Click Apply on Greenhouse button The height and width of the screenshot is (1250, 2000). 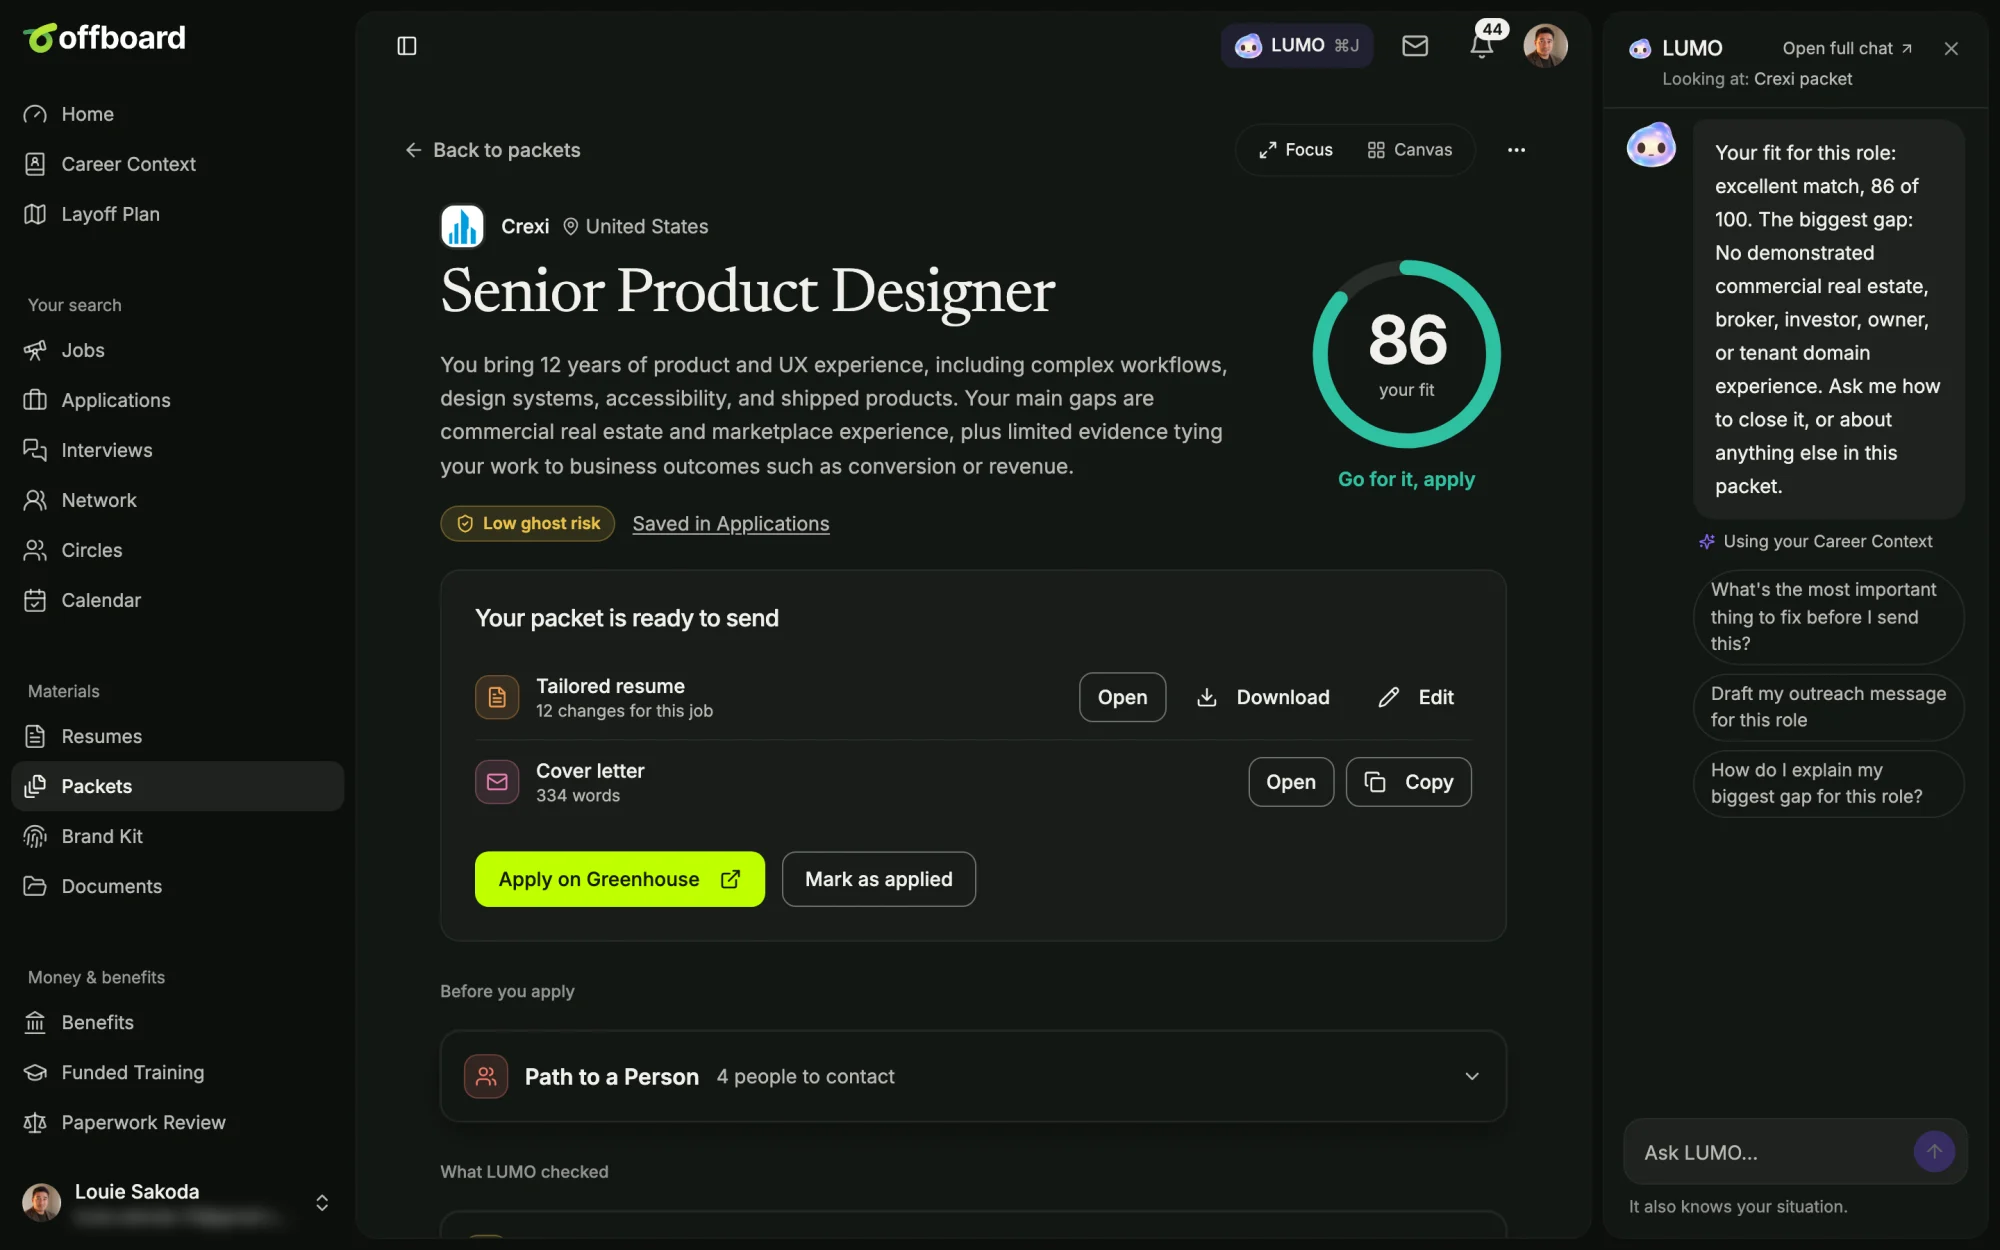[x=620, y=879]
